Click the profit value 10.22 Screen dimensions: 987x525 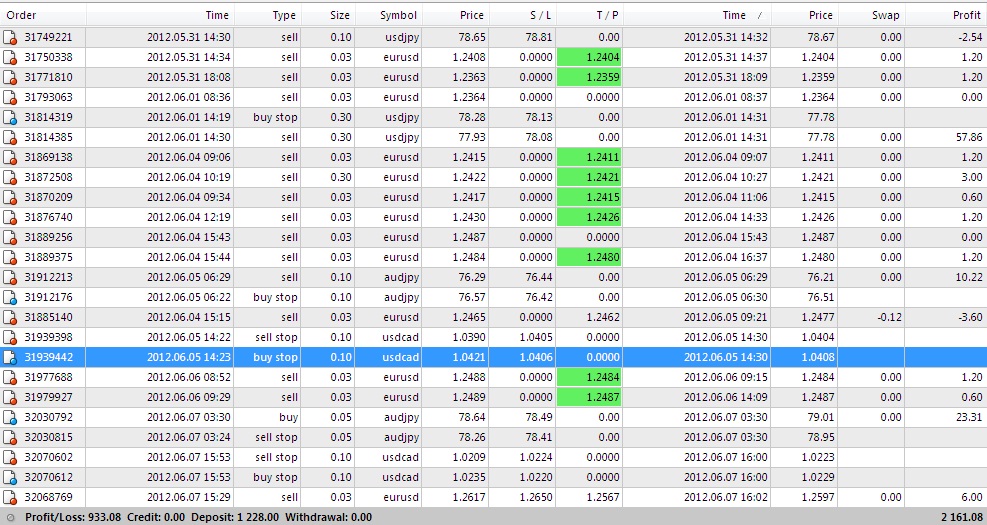point(968,277)
